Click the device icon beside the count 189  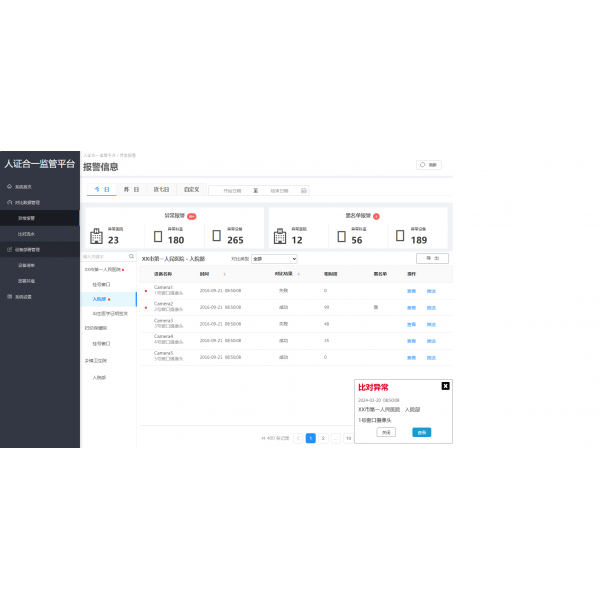400,235
